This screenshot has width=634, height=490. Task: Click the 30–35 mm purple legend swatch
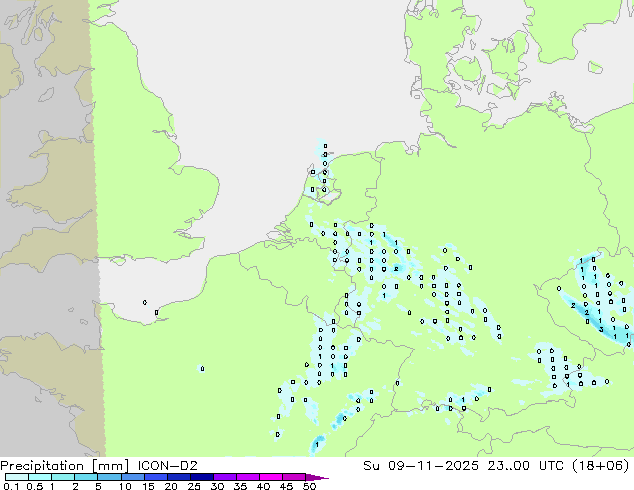click(224, 477)
